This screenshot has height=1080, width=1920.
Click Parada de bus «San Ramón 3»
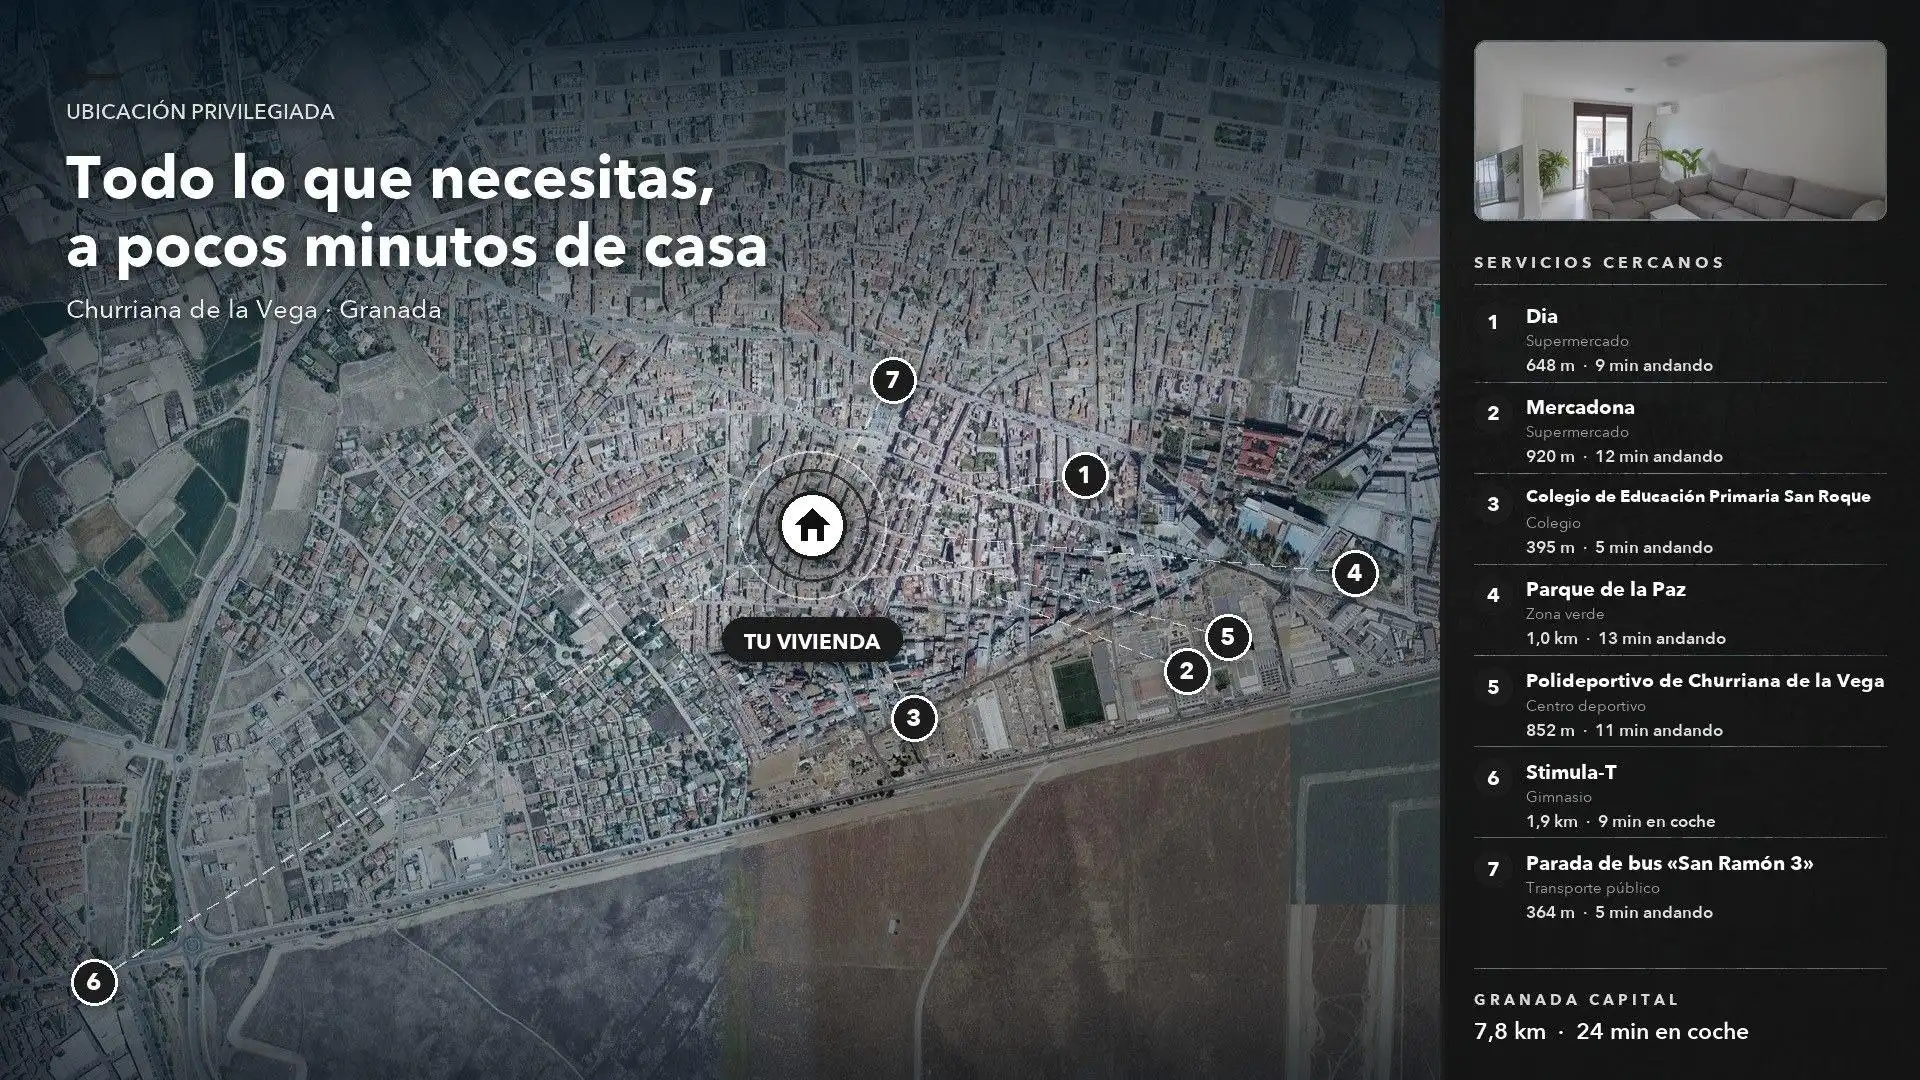click(1669, 863)
